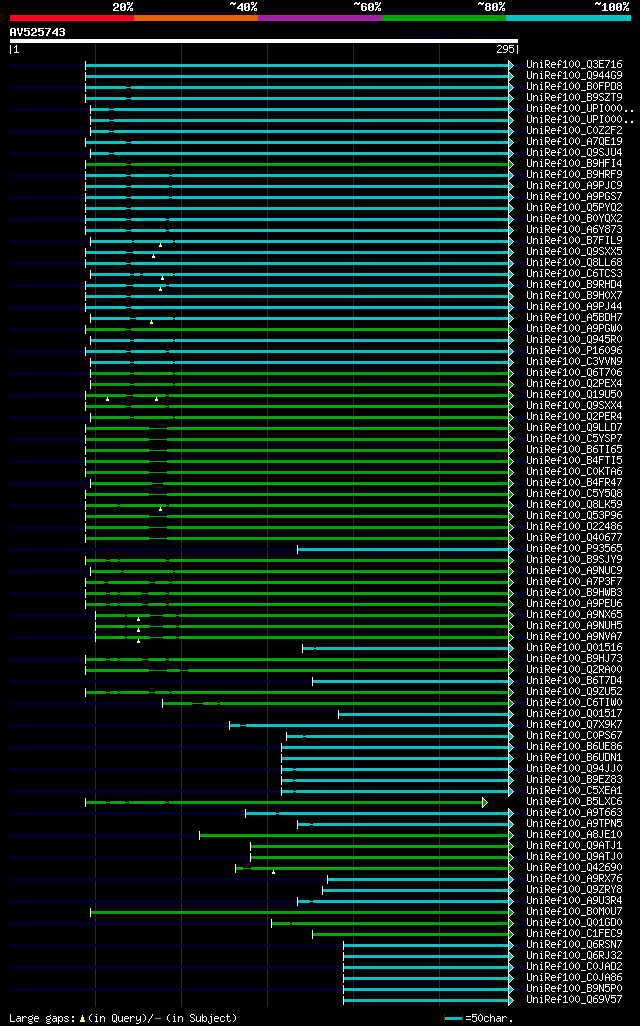Select label UniRef100_A8JE10
This screenshot has height=1026, width=640.
tap(575, 834)
